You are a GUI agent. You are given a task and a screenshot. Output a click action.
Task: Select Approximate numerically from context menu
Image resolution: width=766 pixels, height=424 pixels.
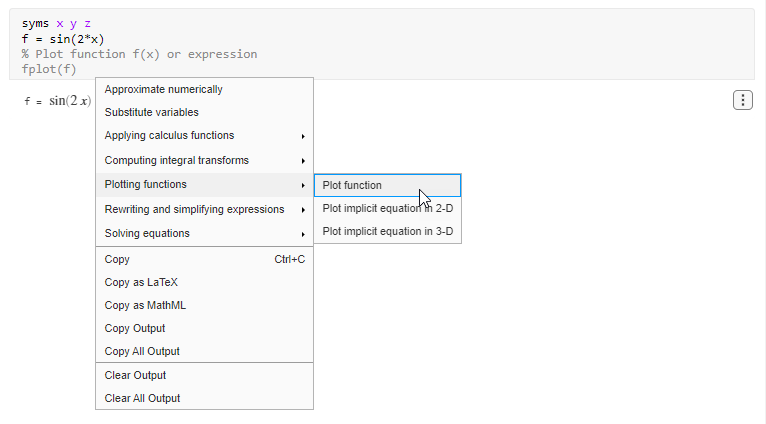pyautogui.click(x=164, y=89)
